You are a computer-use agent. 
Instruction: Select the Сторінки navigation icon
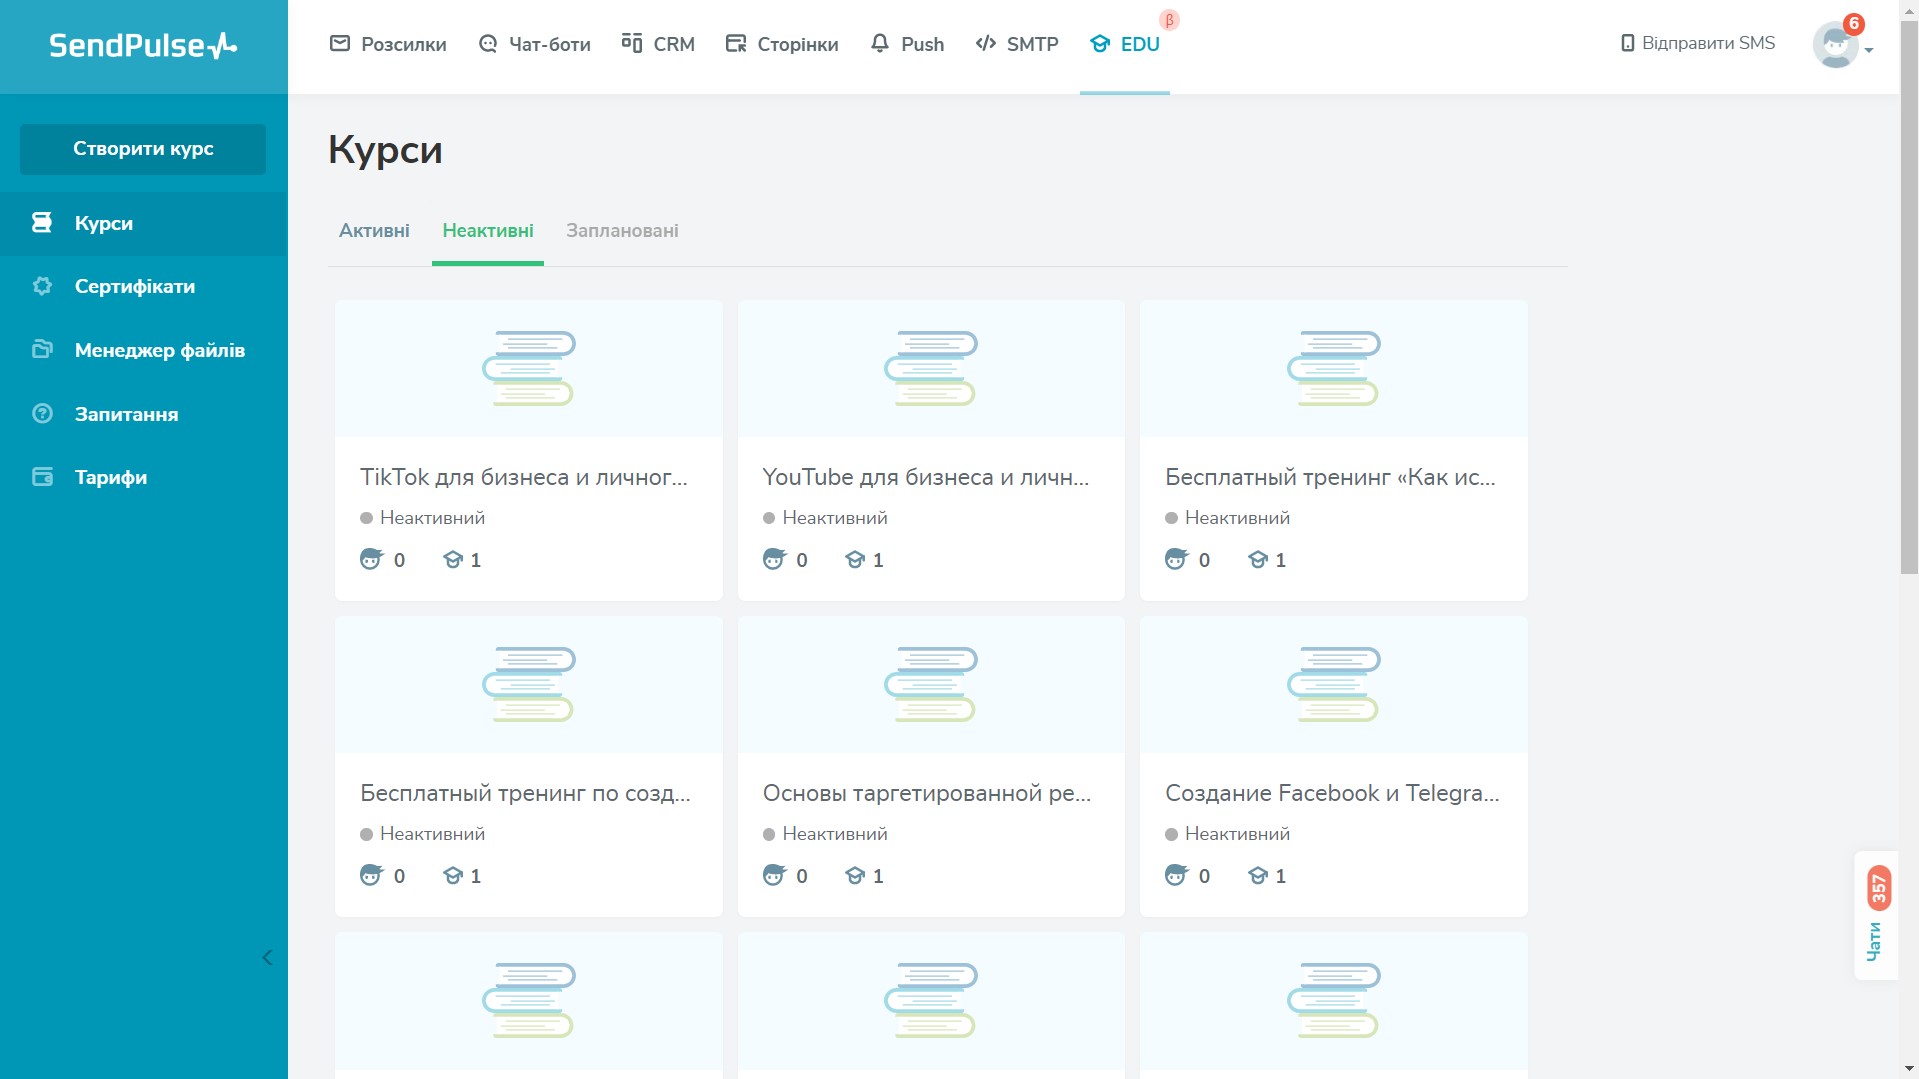736,43
